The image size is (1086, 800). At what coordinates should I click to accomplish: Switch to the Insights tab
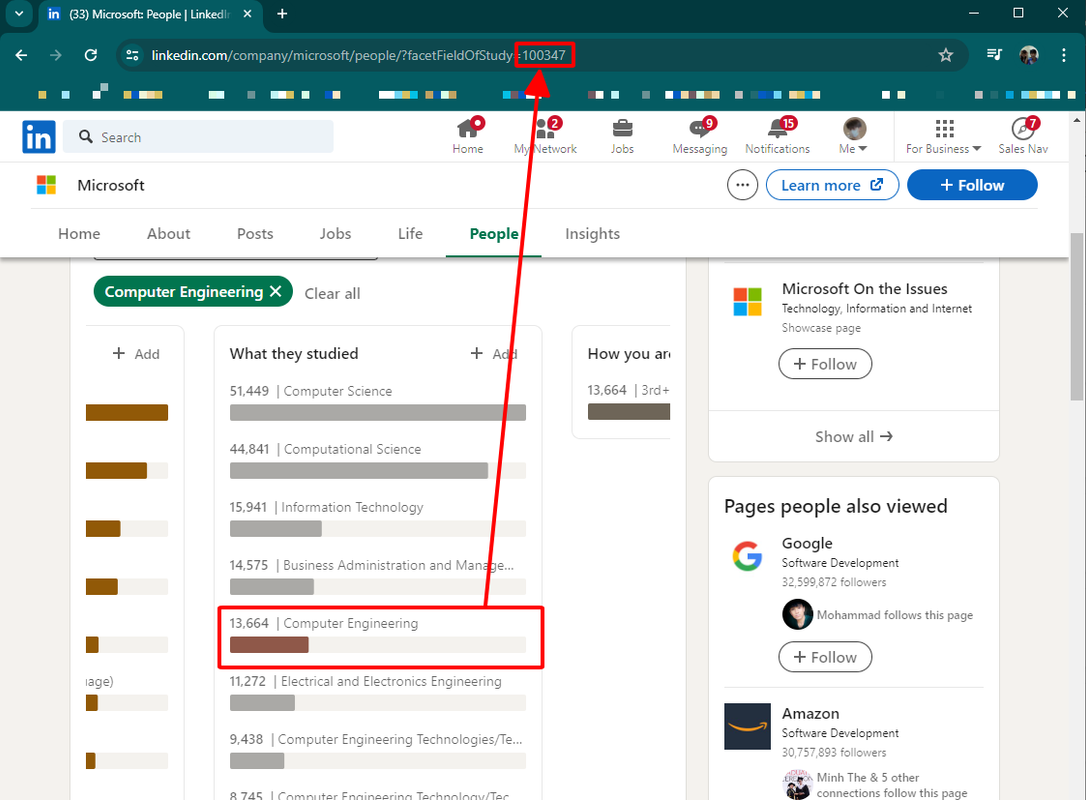click(x=592, y=234)
